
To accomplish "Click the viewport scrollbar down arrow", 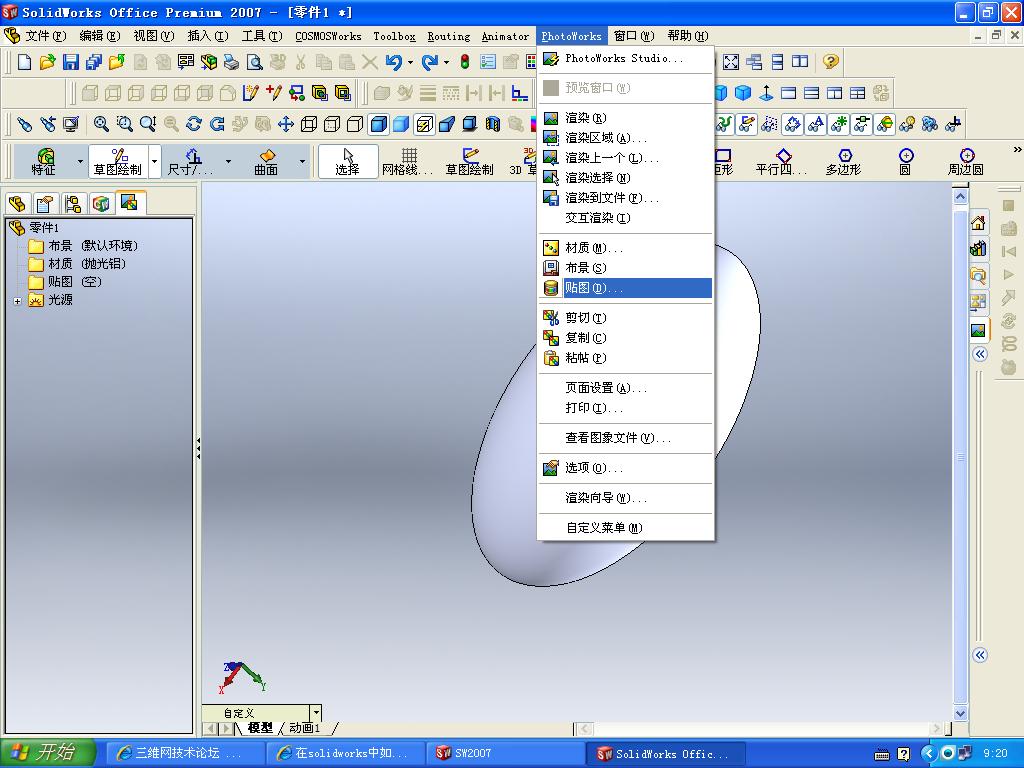I will click(960, 714).
